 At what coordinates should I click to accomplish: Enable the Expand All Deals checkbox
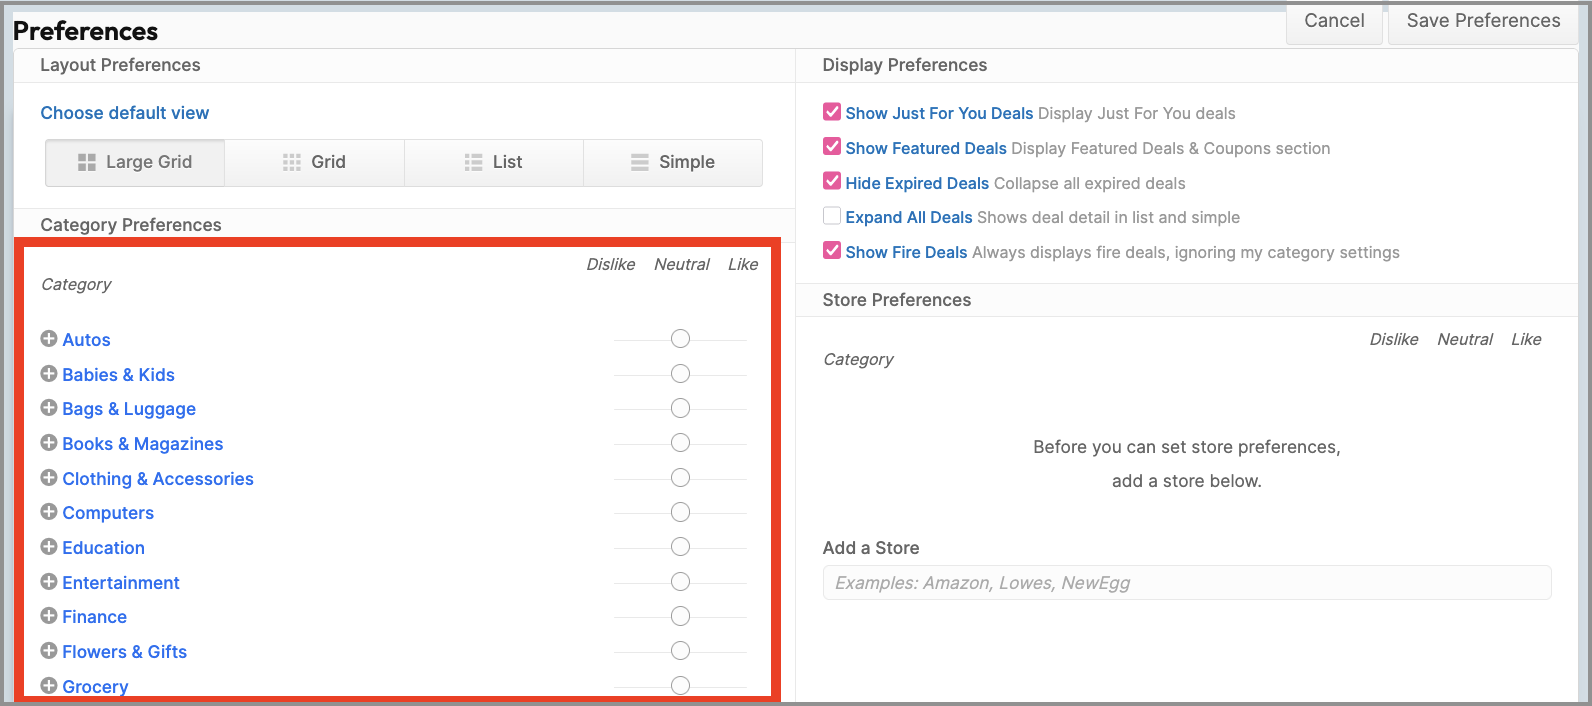(x=832, y=216)
